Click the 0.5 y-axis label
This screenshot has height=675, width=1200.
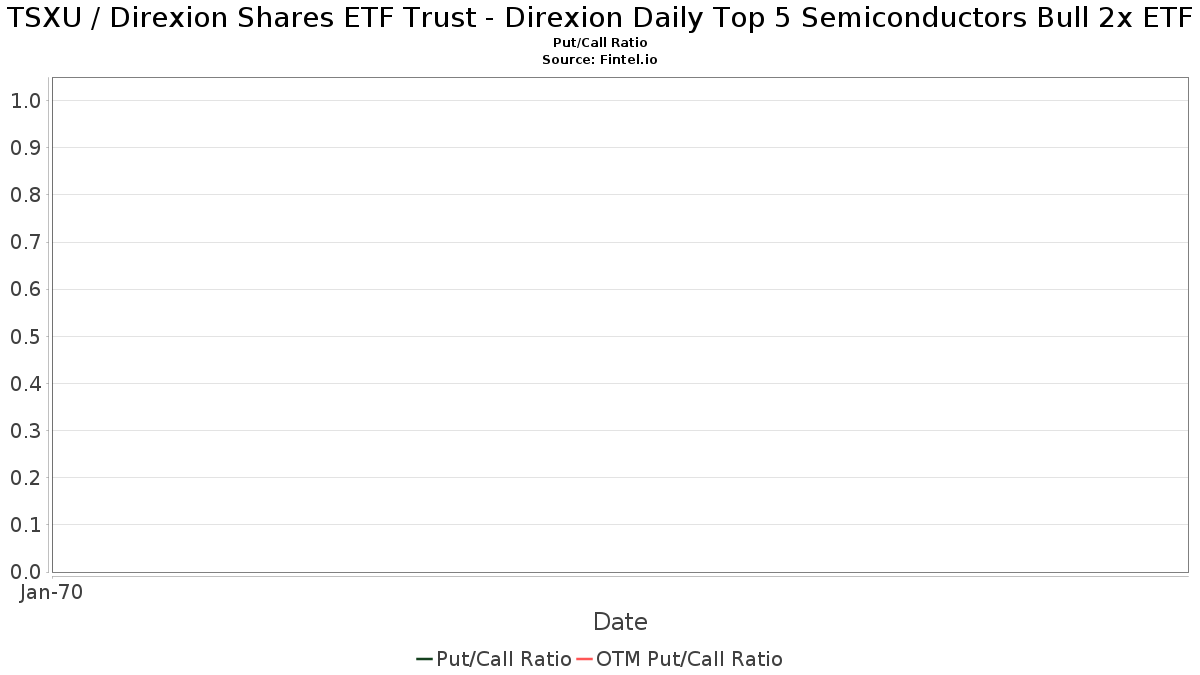click(x=25, y=337)
